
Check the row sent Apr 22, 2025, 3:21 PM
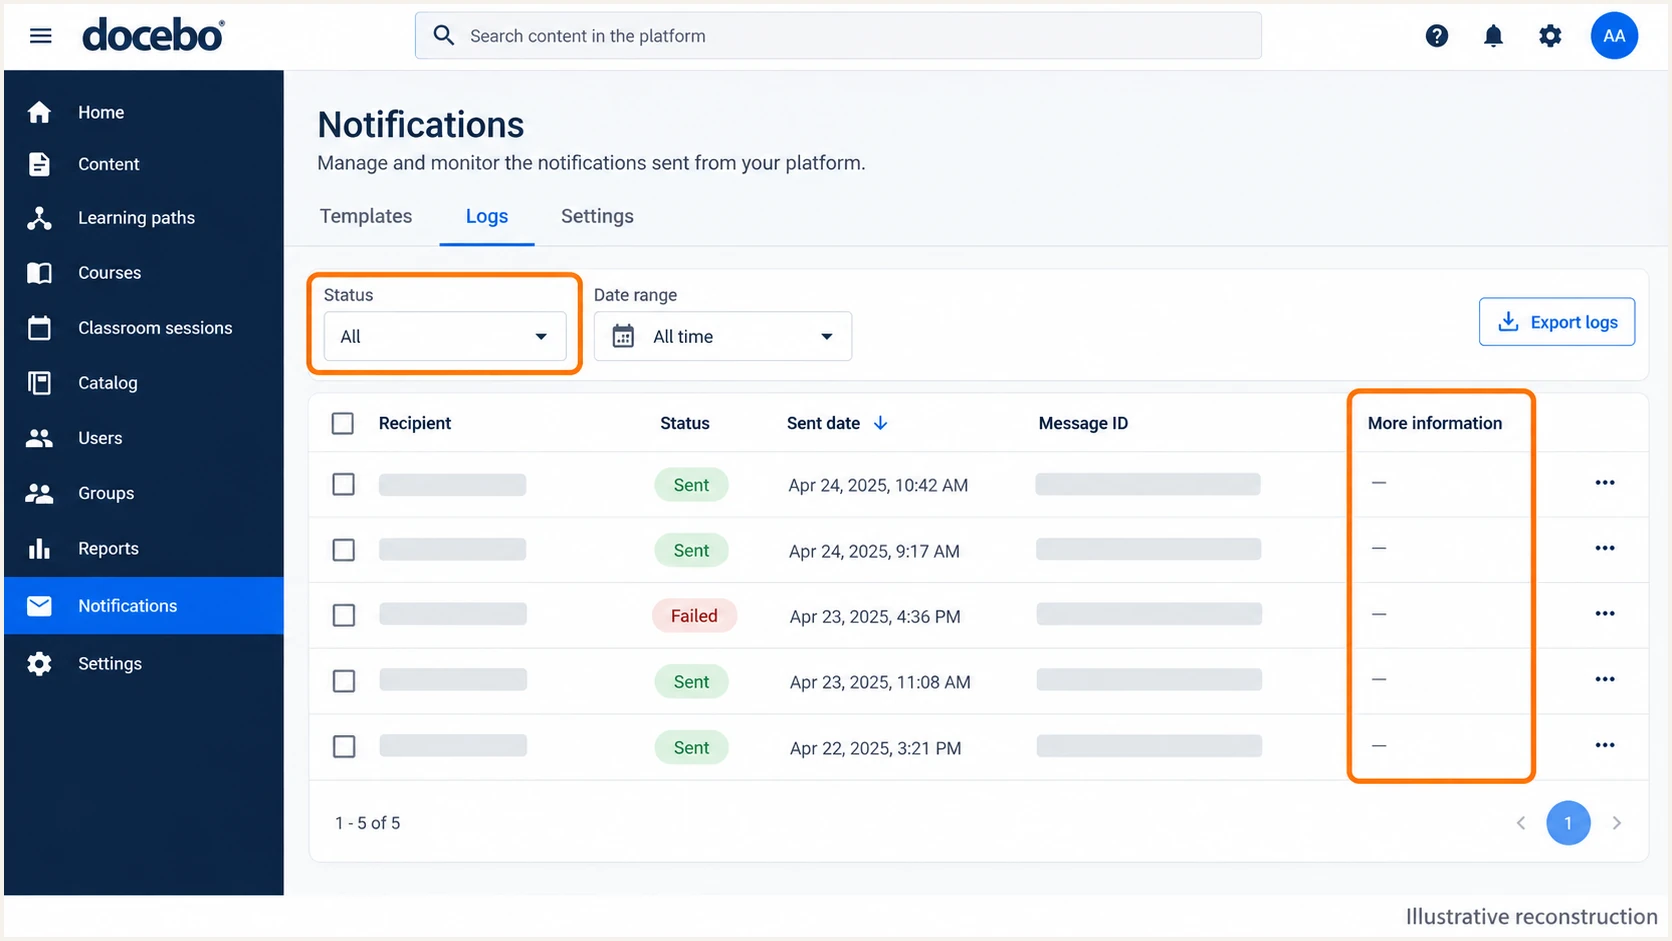click(343, 747)
